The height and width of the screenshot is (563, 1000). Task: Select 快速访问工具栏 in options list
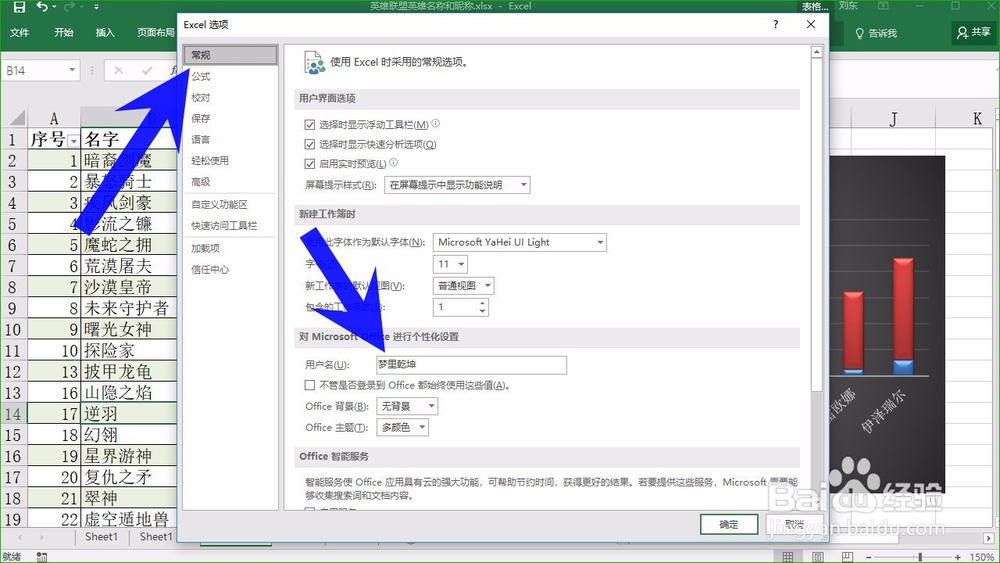tap(230, 226)
